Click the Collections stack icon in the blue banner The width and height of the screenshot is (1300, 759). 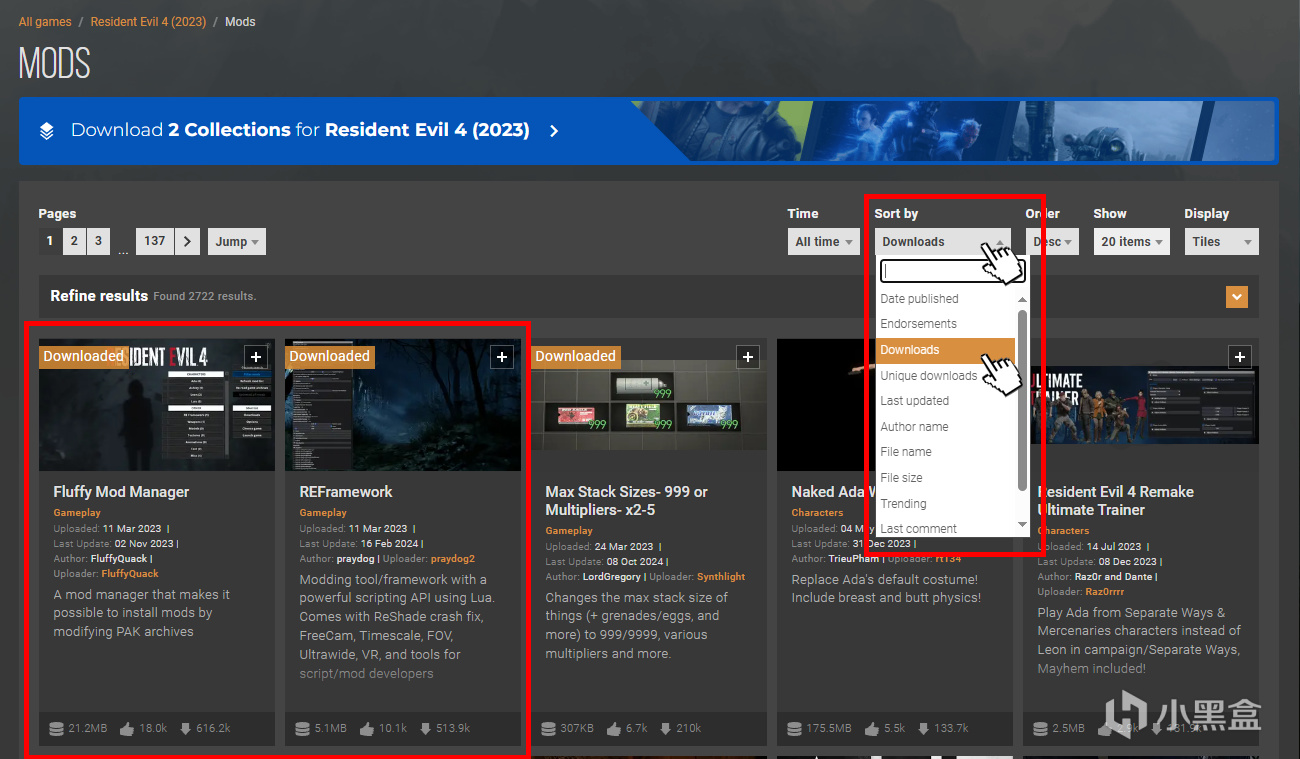click(x=47, y=131)
